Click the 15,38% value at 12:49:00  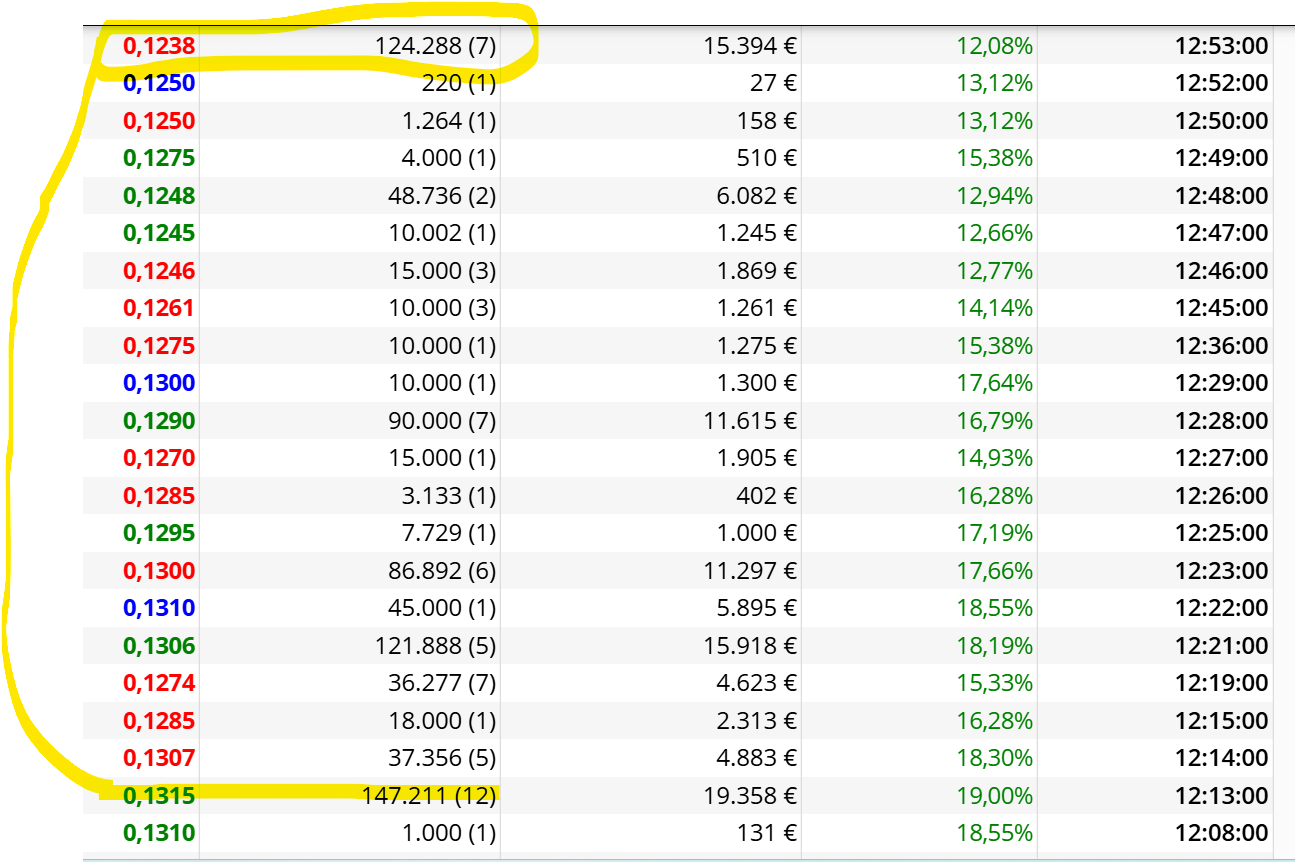tap(994, 158)
